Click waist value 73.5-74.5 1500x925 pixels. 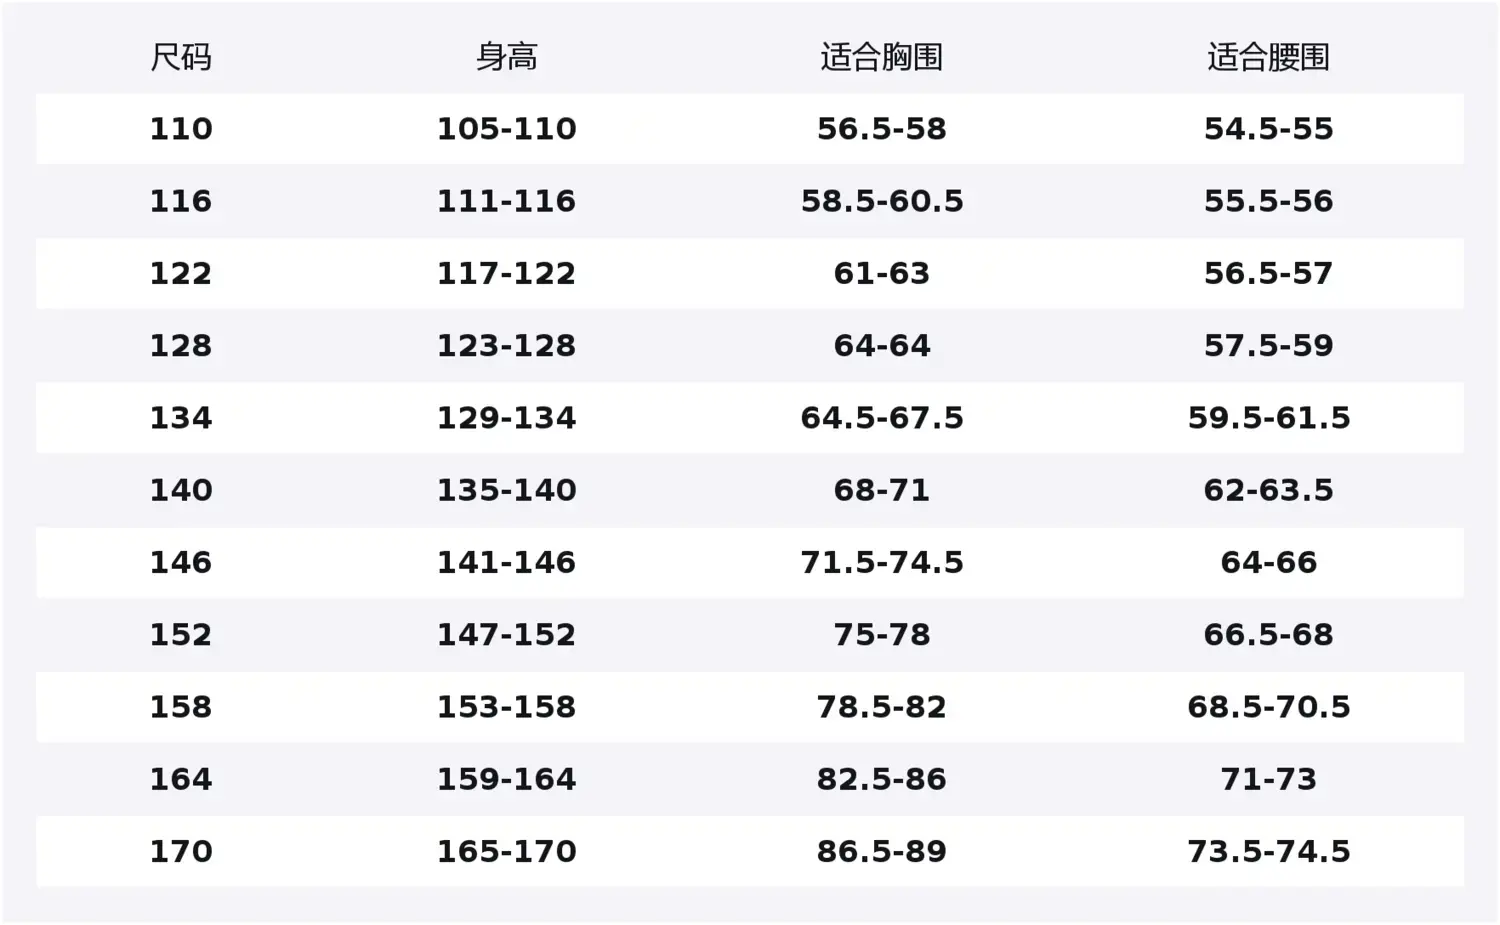[x=1268, y=851]
